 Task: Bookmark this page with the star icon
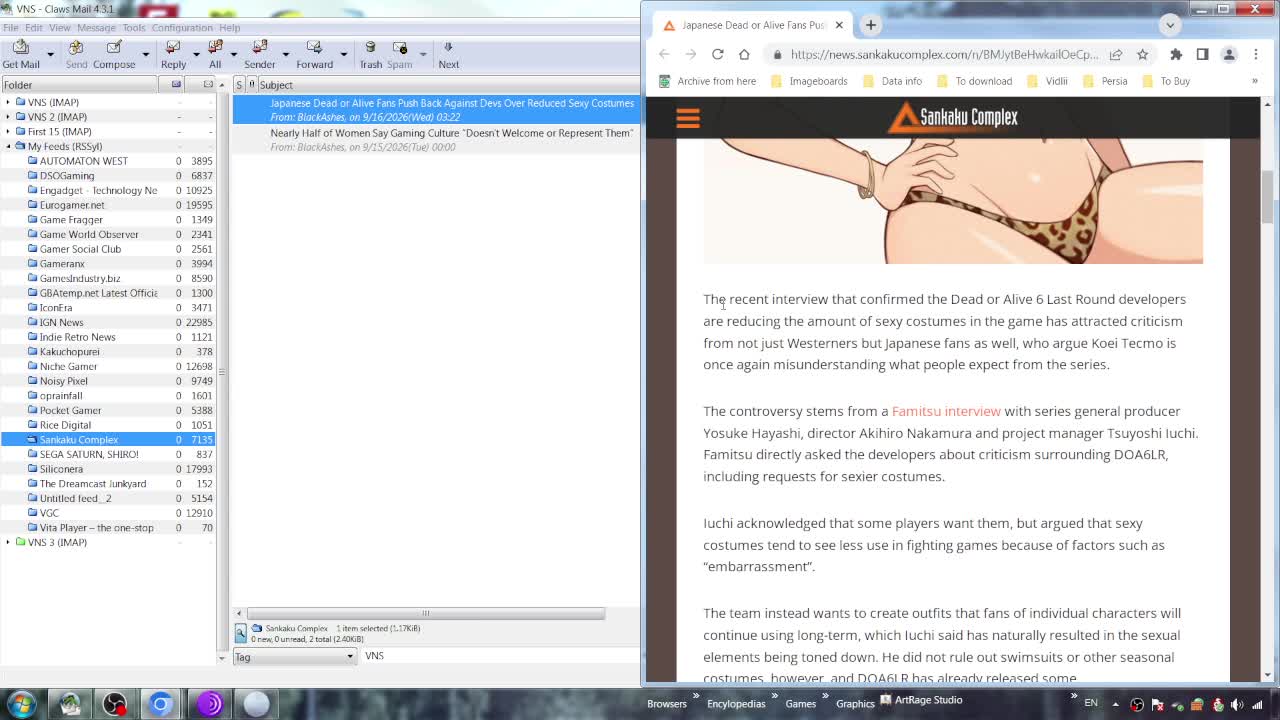1142,54
